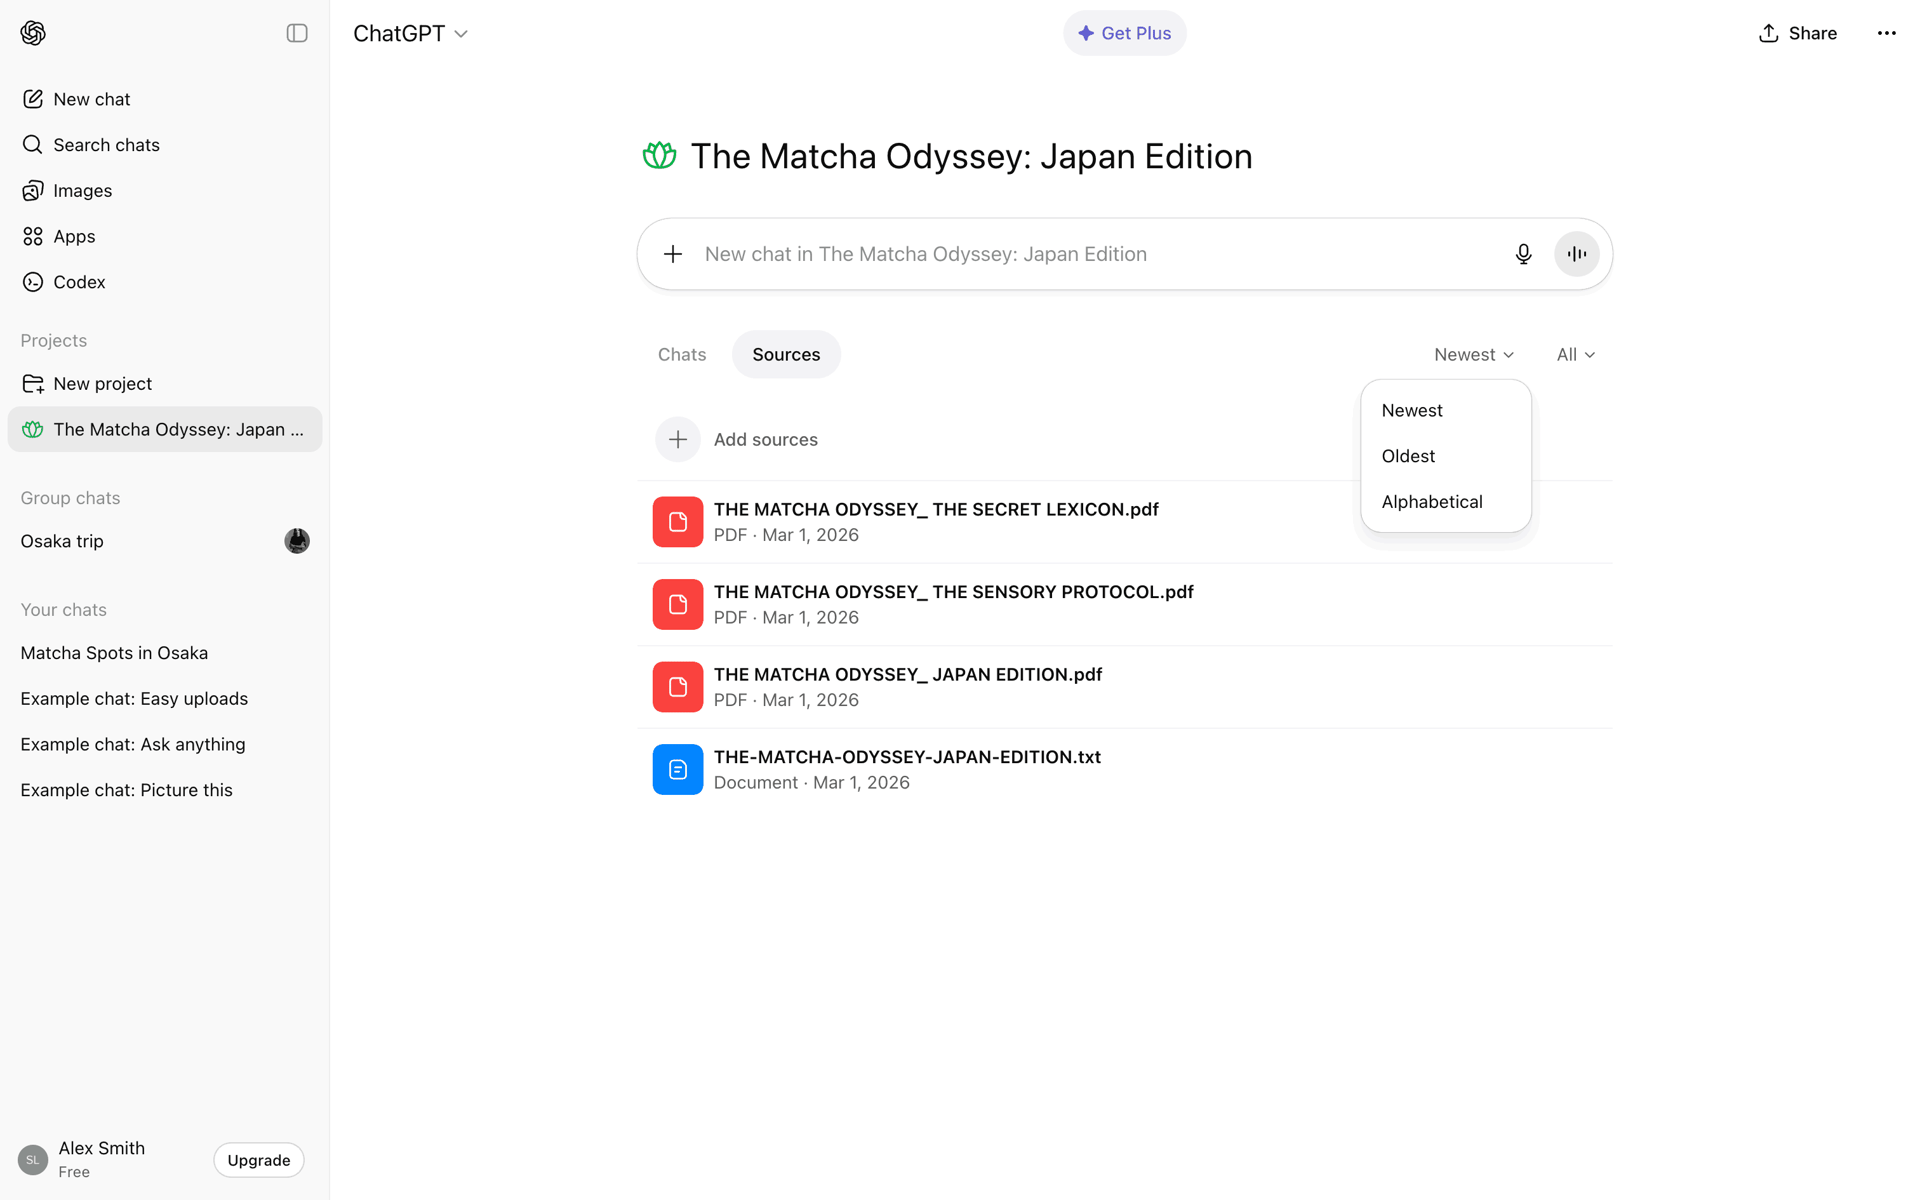Click the Your chats section header
The image size is (1920, 1200).
tap(63, 610)
